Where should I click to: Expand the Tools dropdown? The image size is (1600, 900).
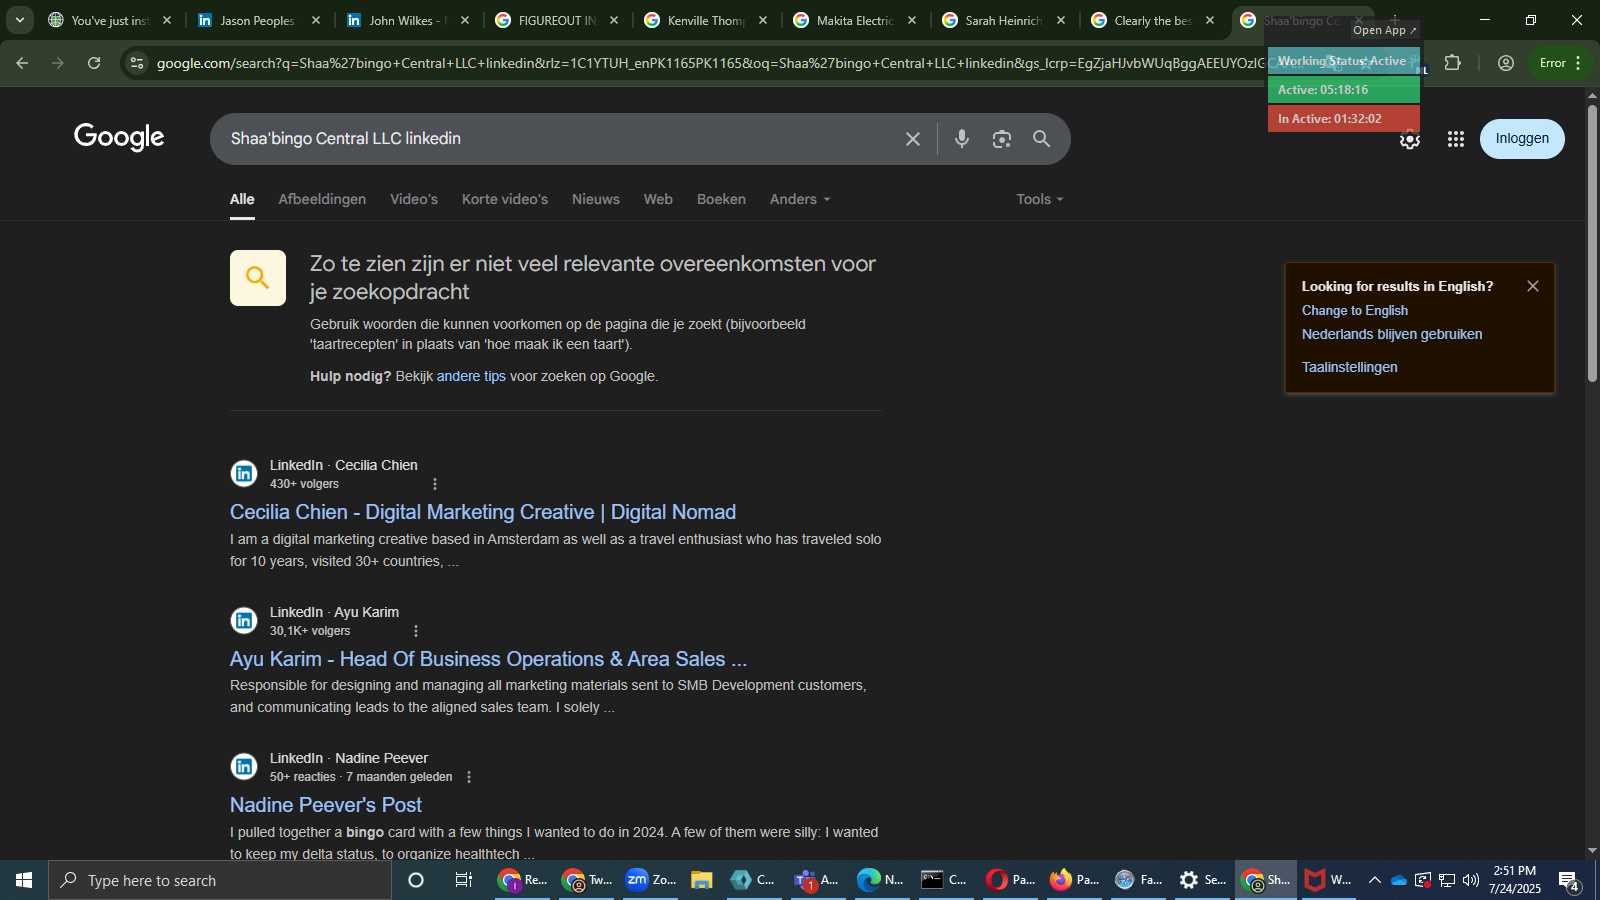point(1040,199)
